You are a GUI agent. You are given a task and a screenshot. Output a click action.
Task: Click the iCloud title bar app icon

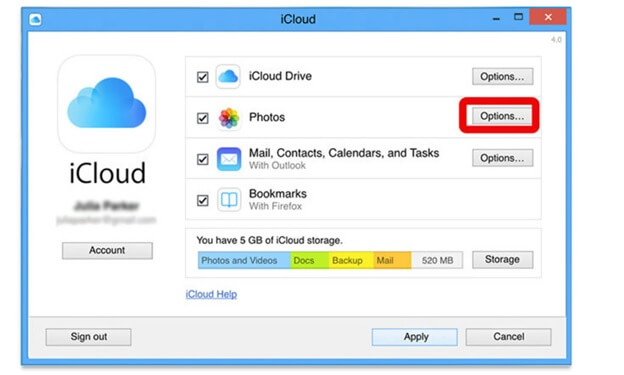(x=35, y=19)
